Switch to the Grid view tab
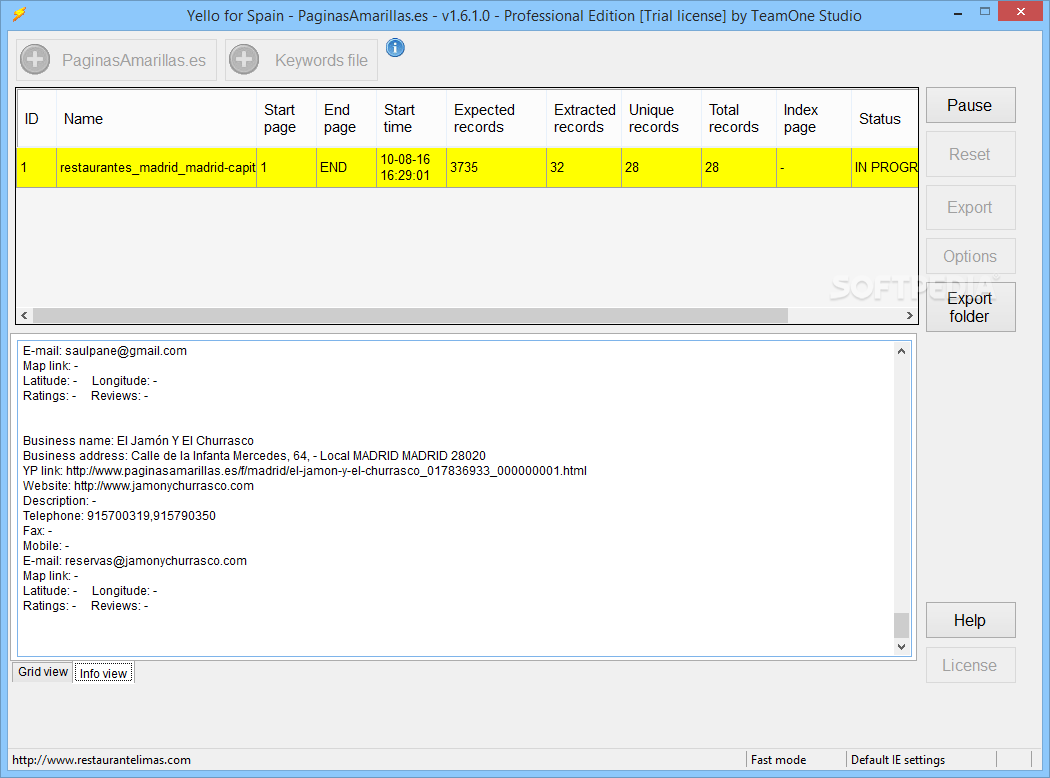Viewport: 1050px width, 778px height. (x=43, y=672)
